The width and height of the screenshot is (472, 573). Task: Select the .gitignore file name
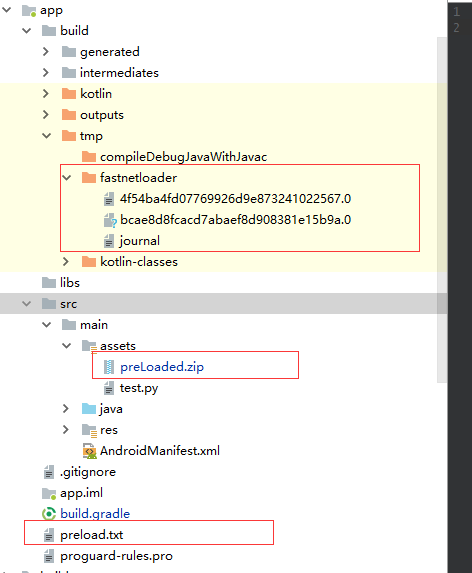pos(88,472)
